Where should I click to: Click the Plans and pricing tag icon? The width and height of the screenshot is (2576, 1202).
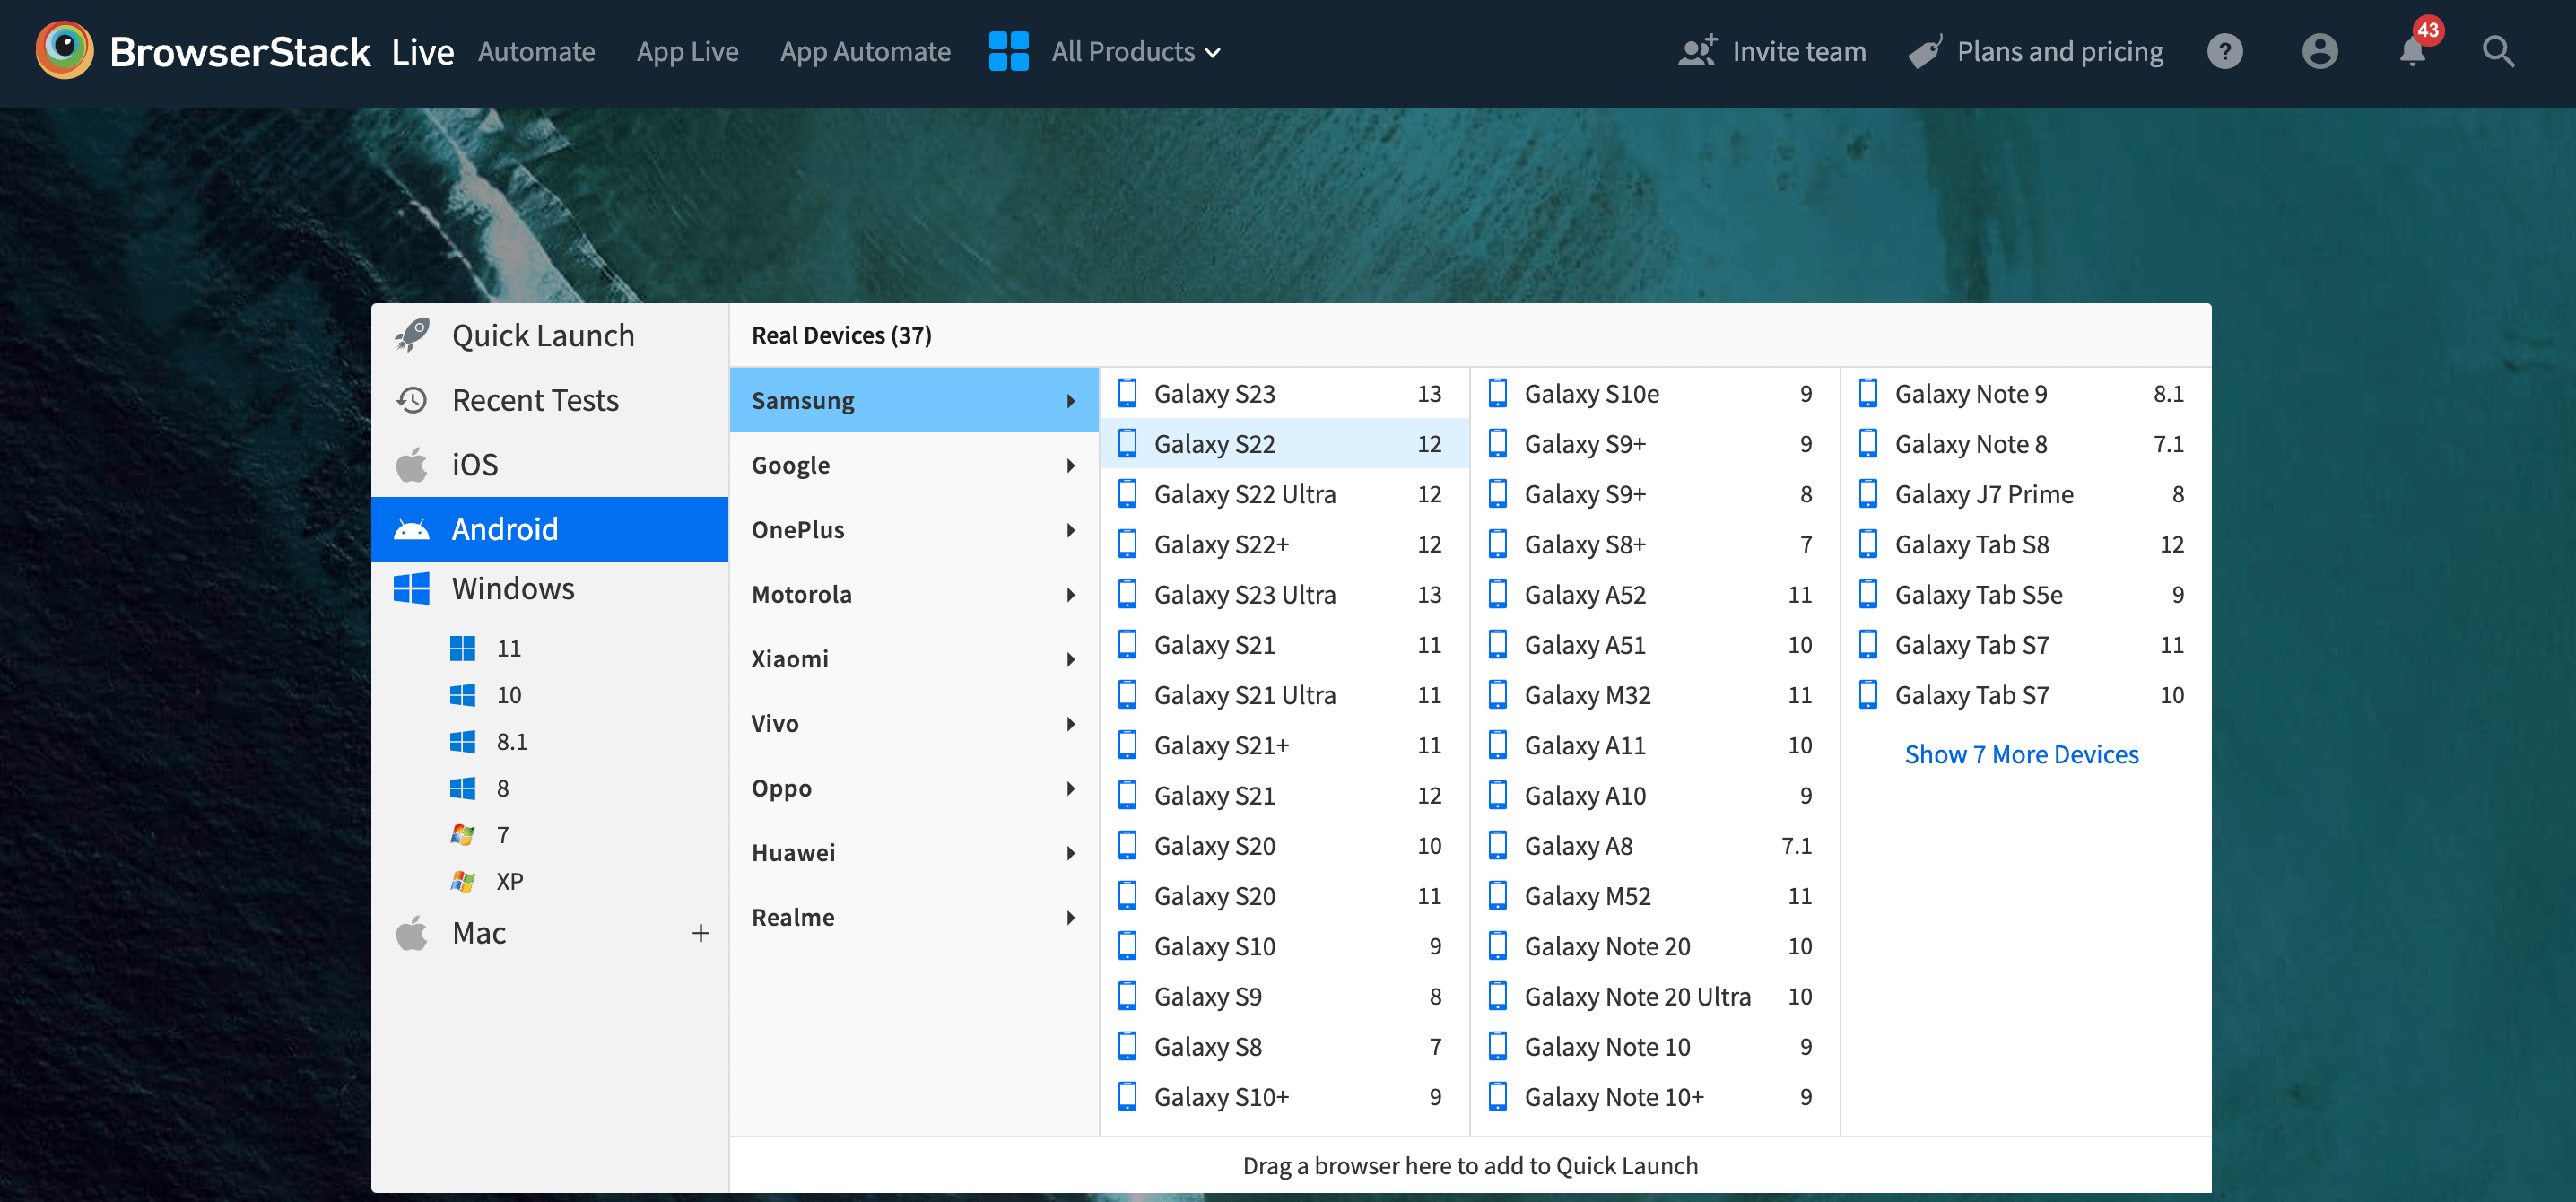(x=1925, y=51)
